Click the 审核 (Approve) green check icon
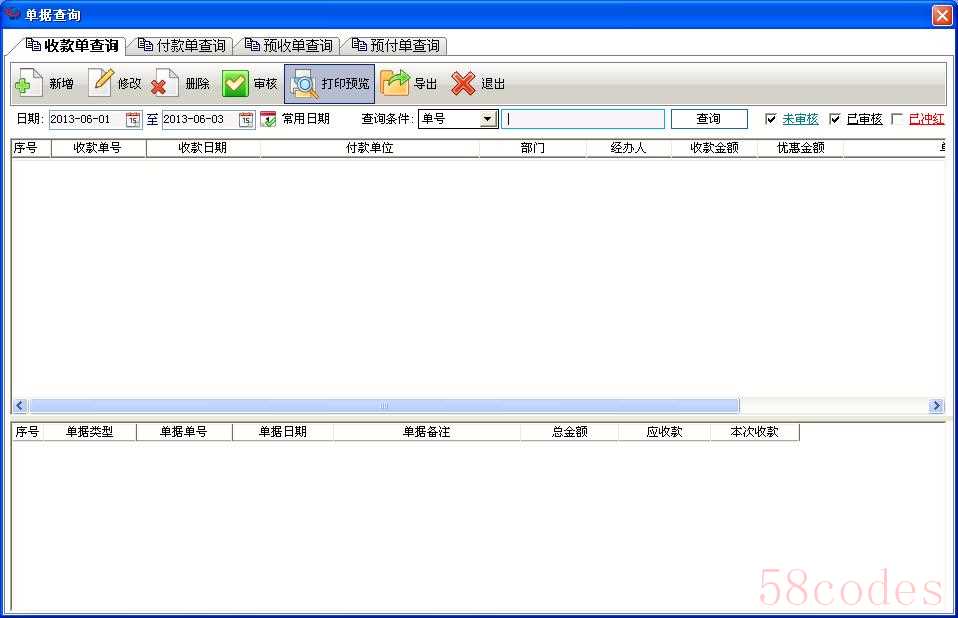The image size is (958, 618). pos(235,84)
